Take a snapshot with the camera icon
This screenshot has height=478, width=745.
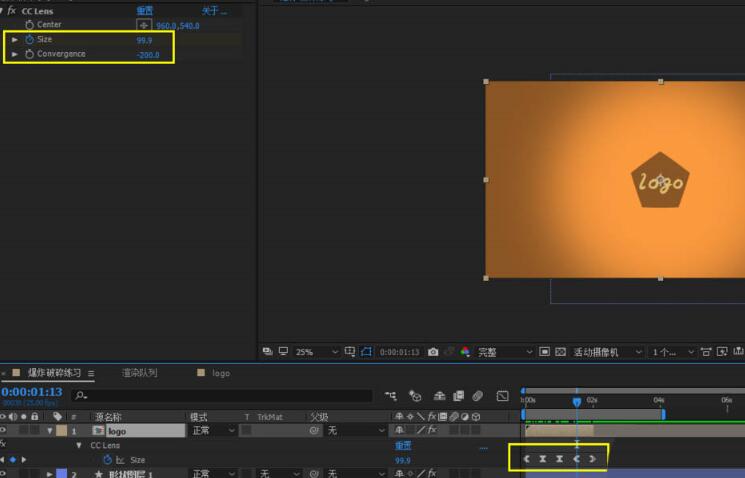pos(433,352)
